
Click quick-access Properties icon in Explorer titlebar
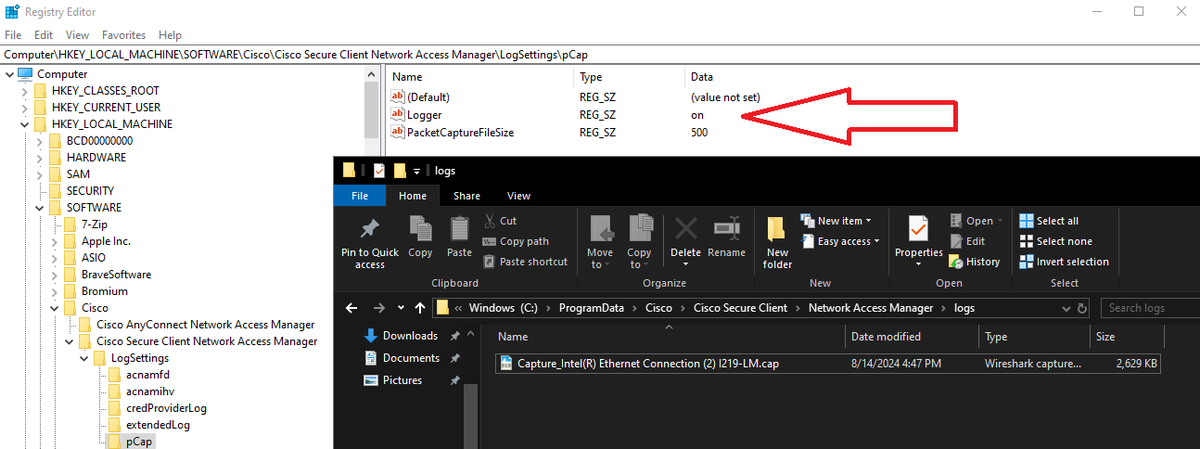click(x=379, y=170)
